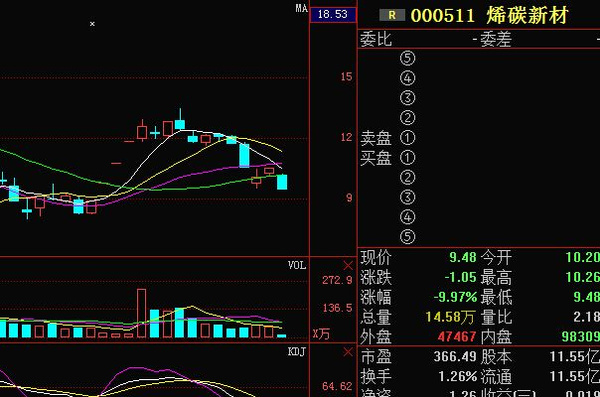Click the 烯碳新材 stock name
This screenshot has height=397, width=600.
point(527,16)
